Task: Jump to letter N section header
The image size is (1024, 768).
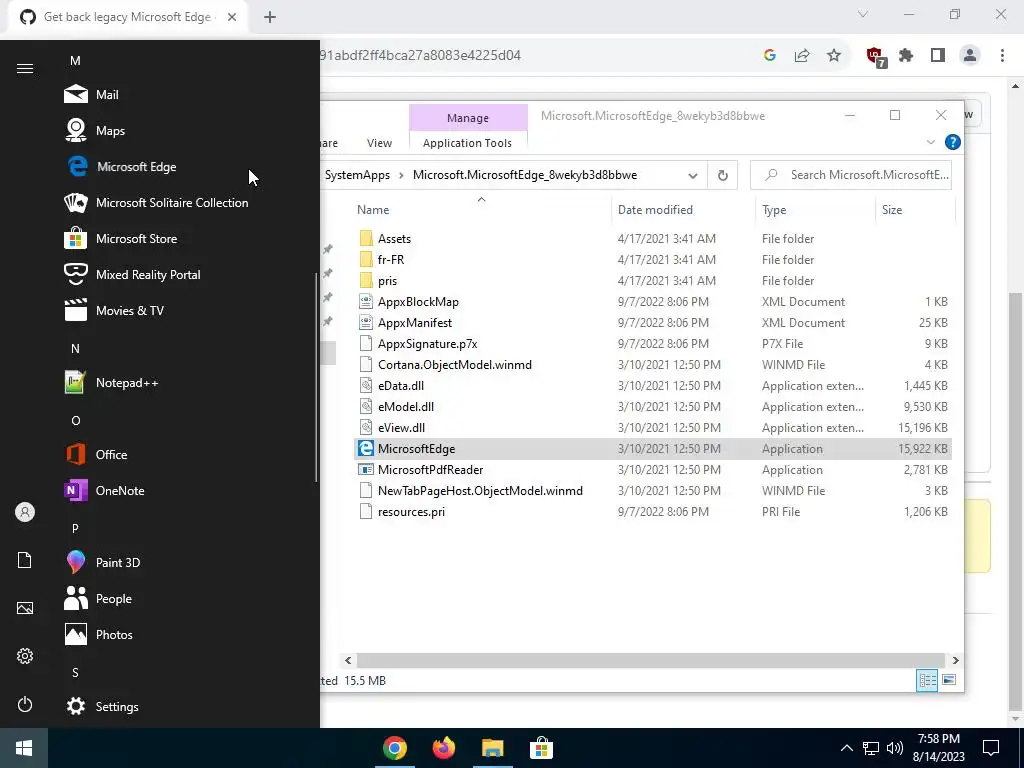Action: tap(76, 349)
